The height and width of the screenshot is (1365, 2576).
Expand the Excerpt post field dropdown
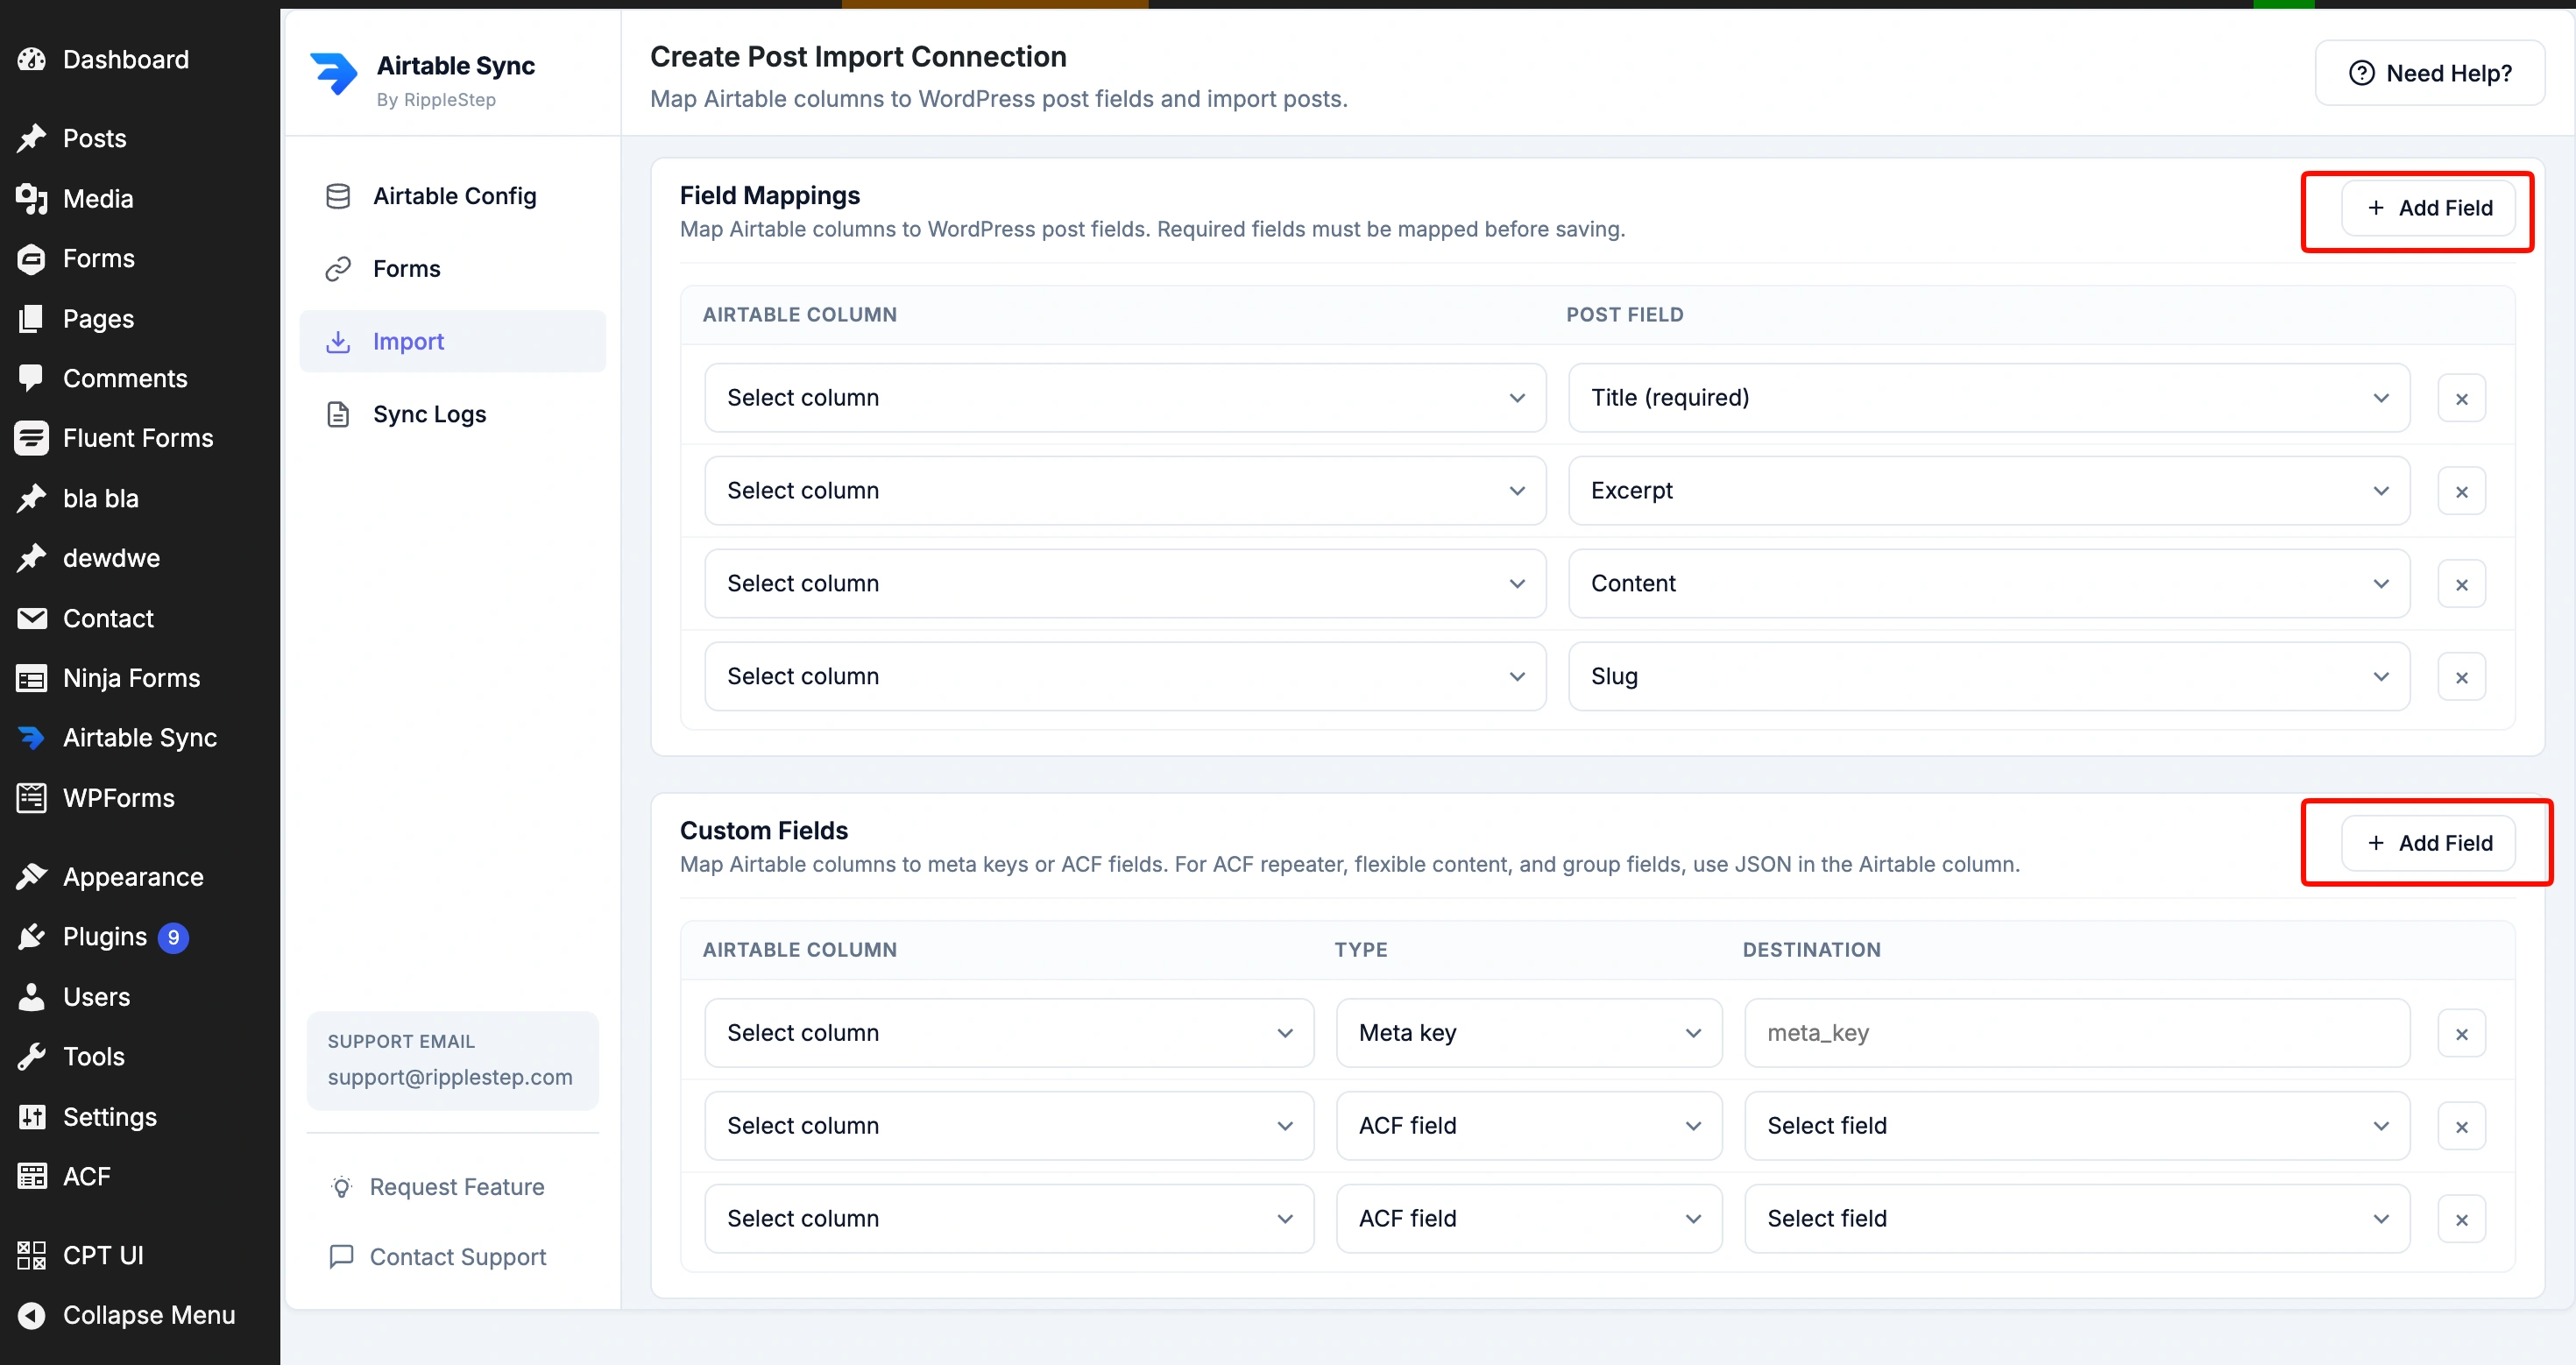[1988, 491]
